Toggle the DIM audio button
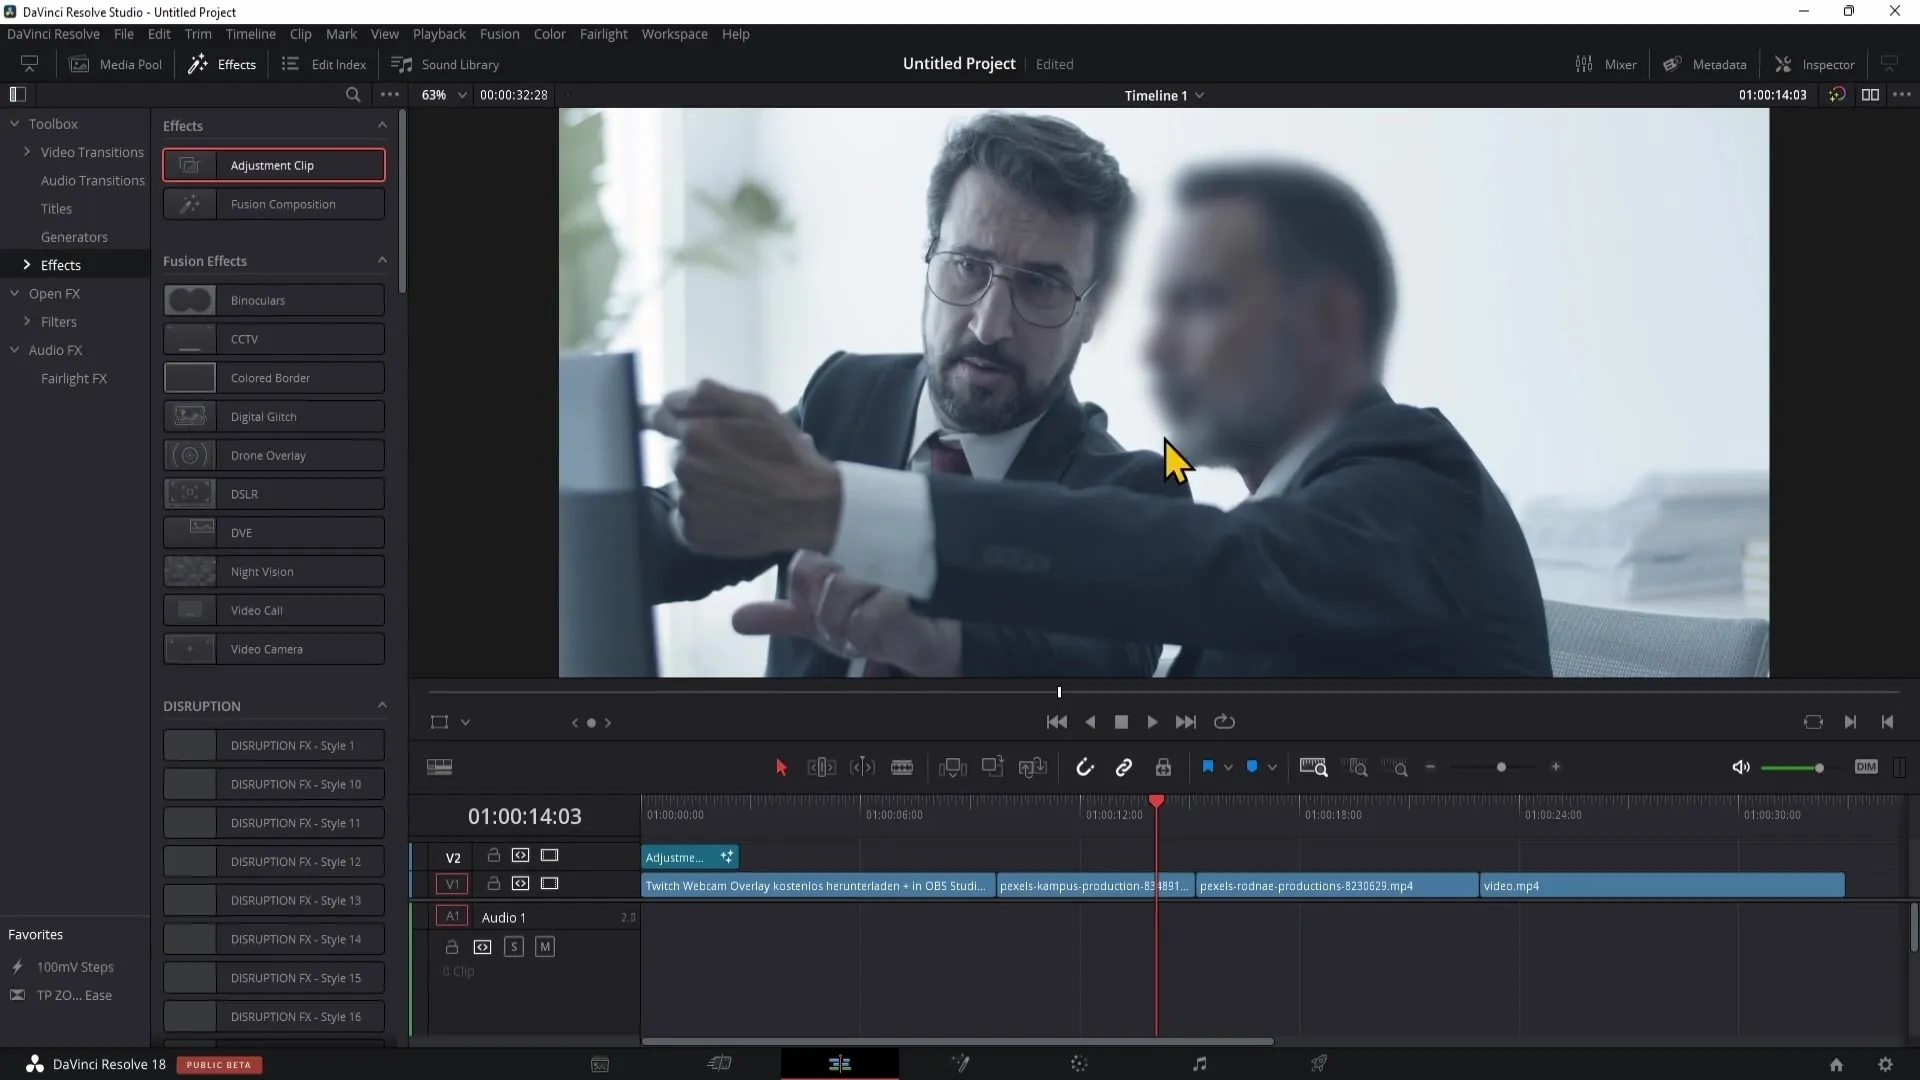 point(1866,767)
